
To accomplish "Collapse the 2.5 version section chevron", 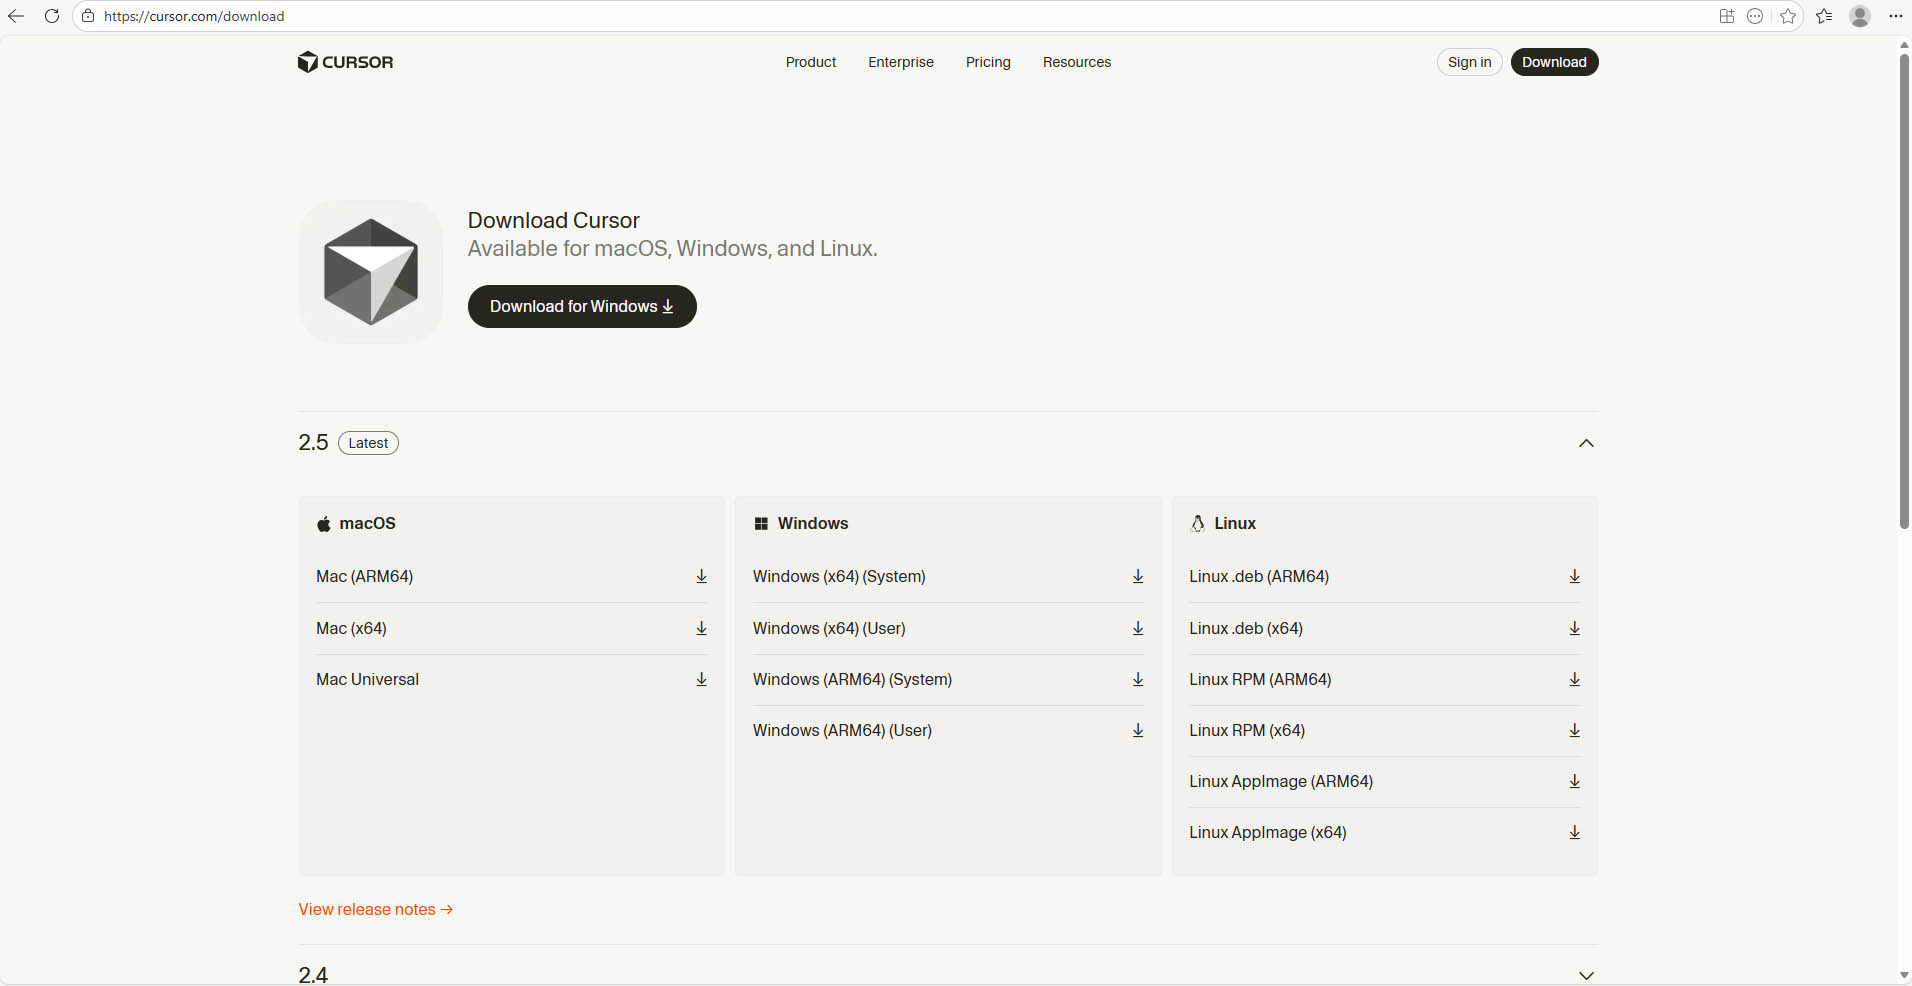I will [1586, 443].
